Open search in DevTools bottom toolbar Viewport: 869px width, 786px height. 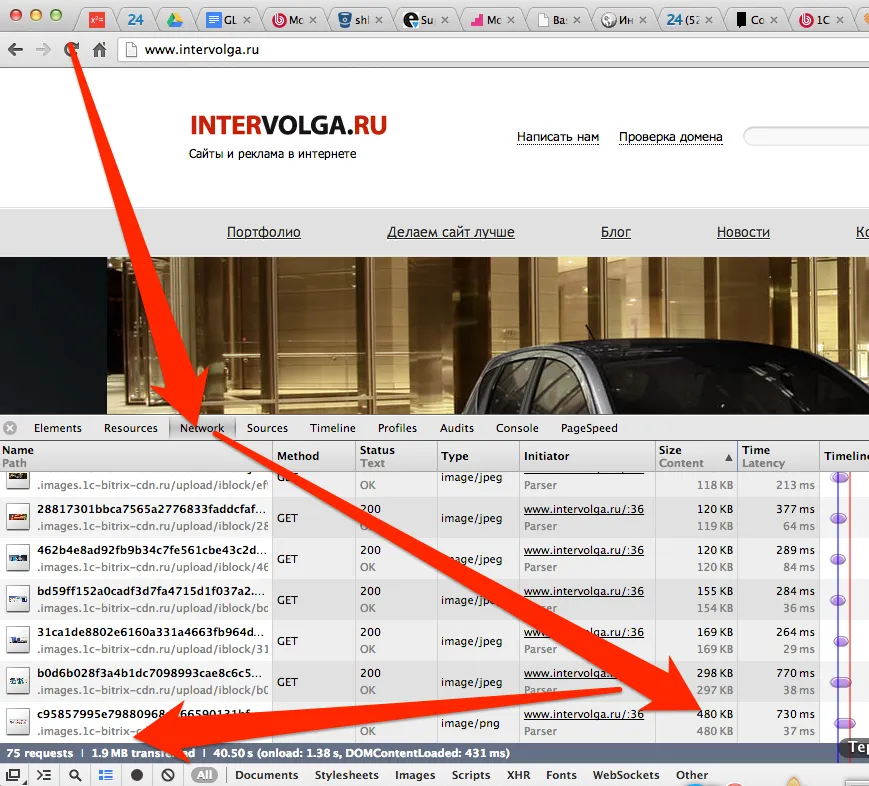75,775
